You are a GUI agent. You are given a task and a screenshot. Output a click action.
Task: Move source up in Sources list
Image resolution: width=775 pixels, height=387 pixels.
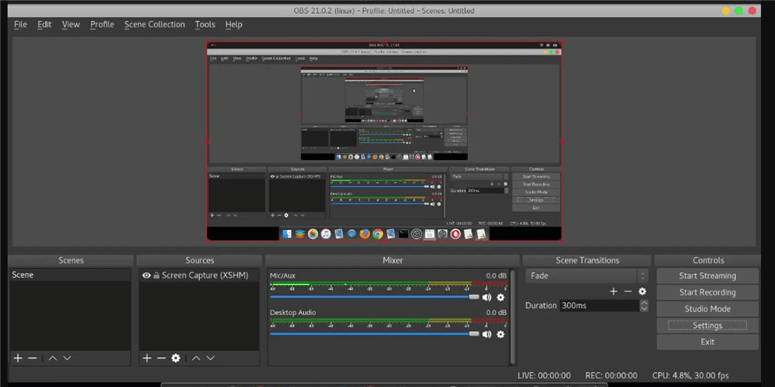click(196, 358)
